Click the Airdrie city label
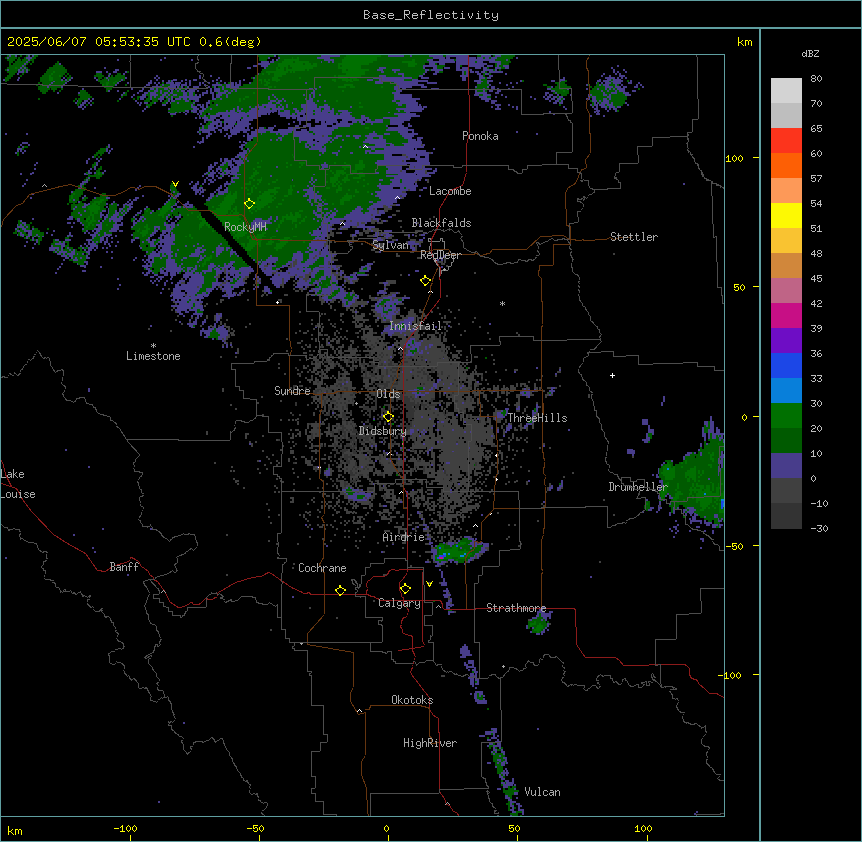The width and height of the screenshot is (862, 842). pos(404,537)
